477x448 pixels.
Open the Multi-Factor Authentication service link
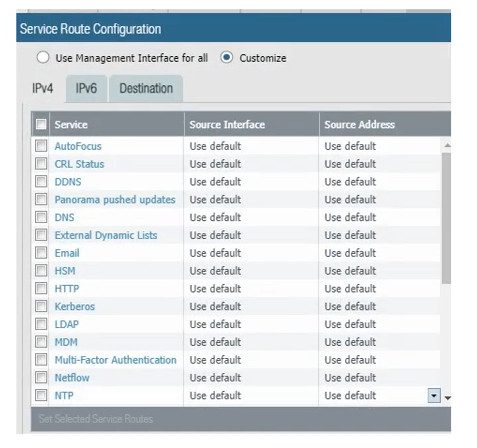coord(116,360)
